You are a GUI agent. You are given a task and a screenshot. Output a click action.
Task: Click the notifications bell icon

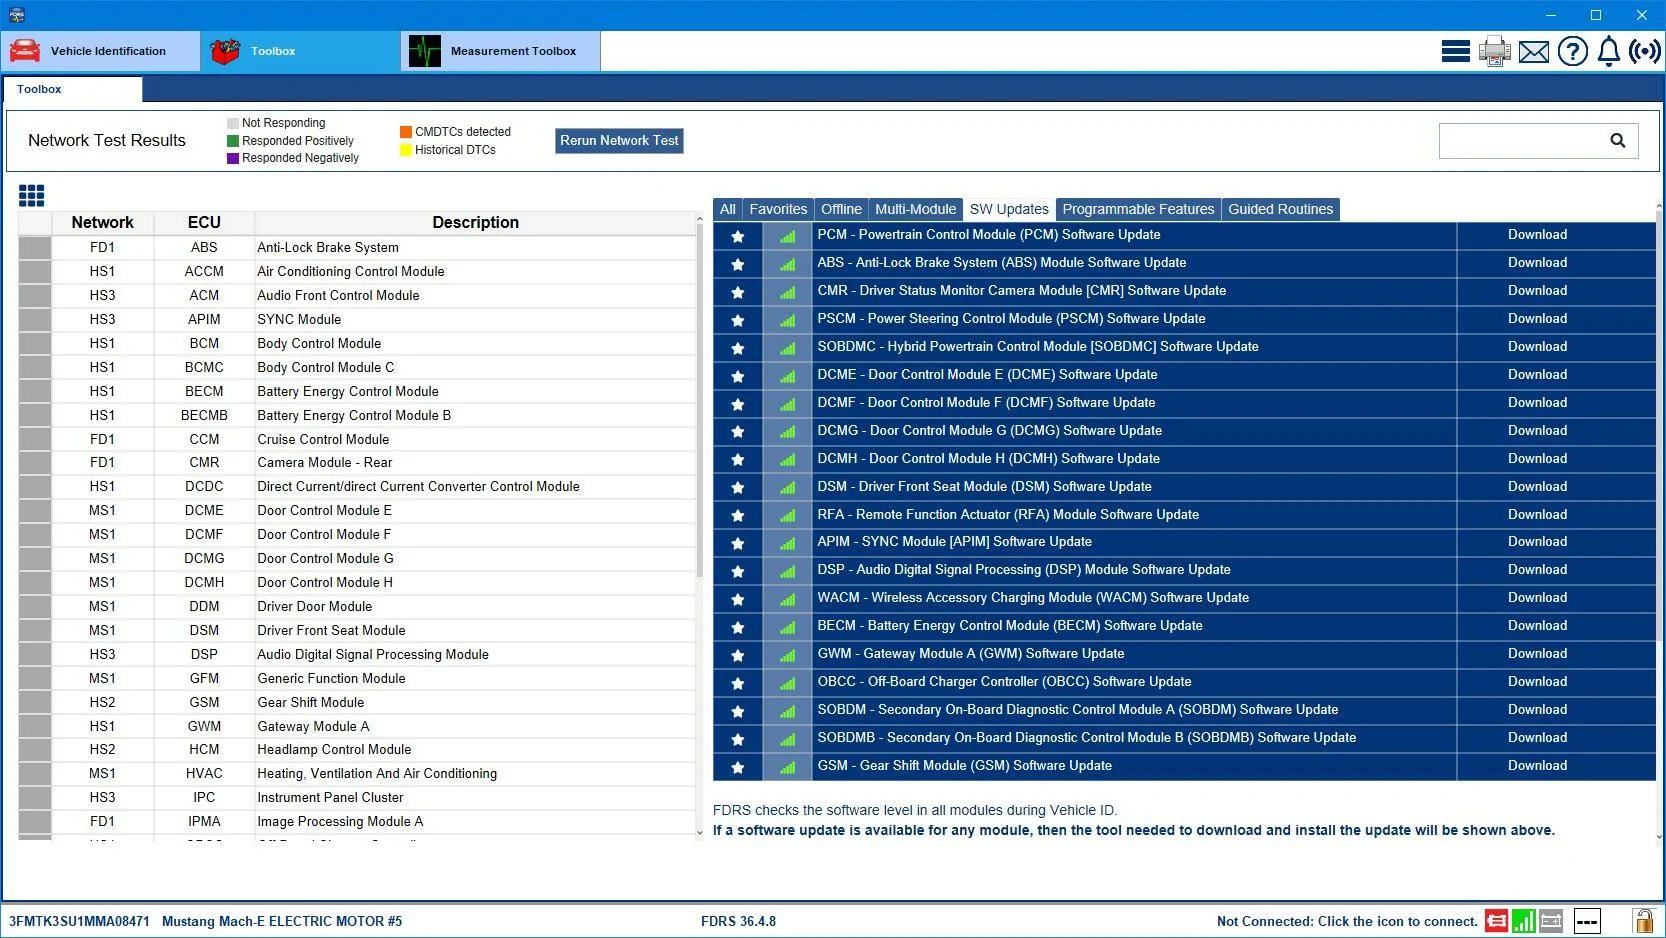(x=1609, y=51)
